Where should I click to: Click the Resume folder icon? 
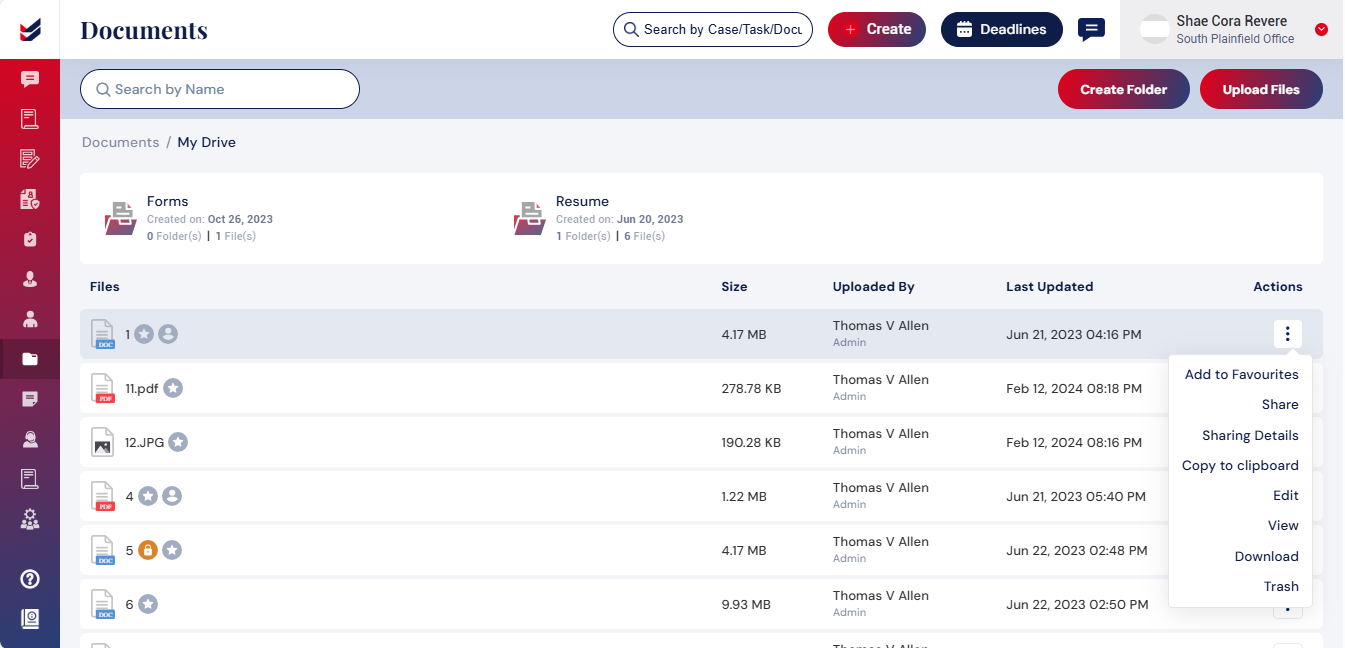click(530, 217)
